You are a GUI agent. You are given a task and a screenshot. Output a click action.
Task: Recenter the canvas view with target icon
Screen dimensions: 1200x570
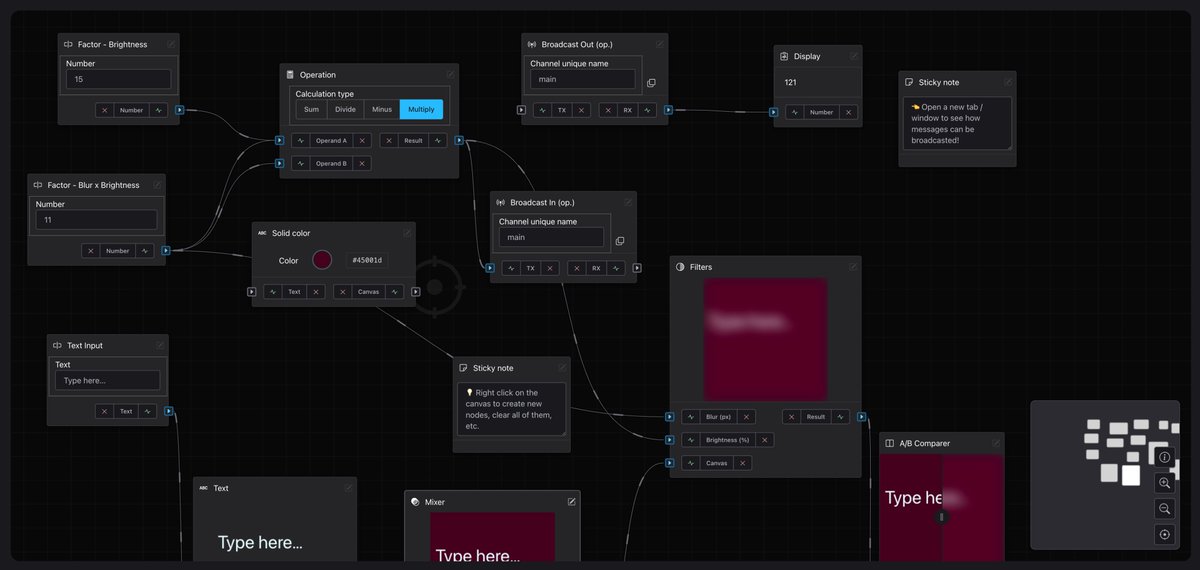pyautogui.click(x=1164, y=535)
